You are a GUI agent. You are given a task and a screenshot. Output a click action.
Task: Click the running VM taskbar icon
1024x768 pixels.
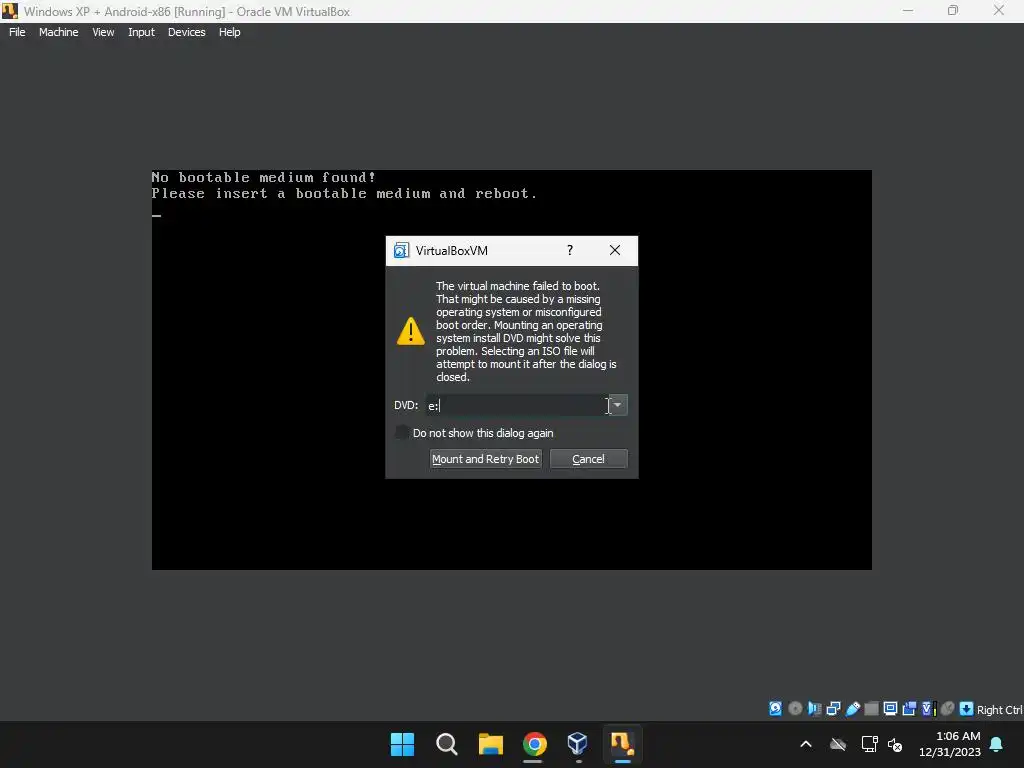click(622, 744)
